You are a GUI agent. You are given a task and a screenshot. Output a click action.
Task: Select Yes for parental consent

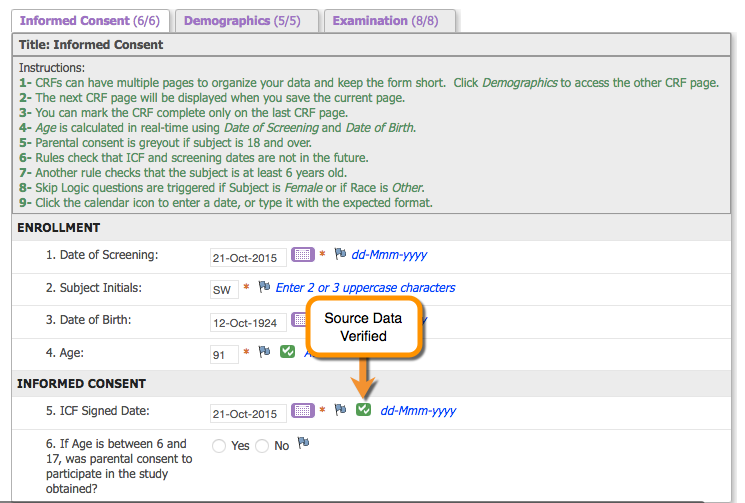pyautogui.click(x=219, y=446)
